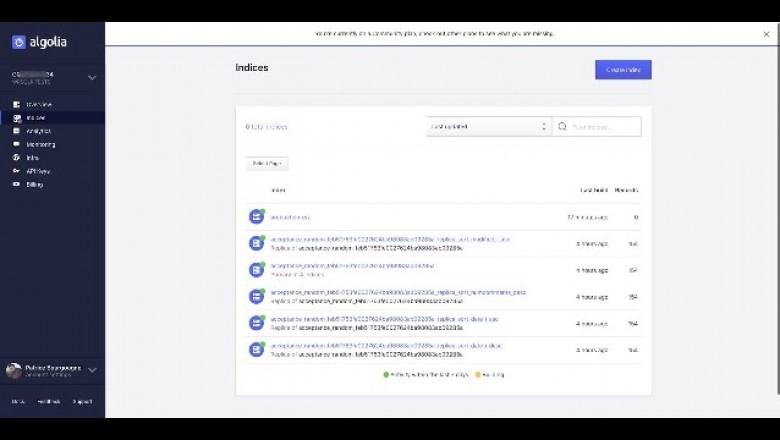This screenshot has width=780, height=440.
Task: Open Overview from the sidebar icon
Action: point(17,104)
